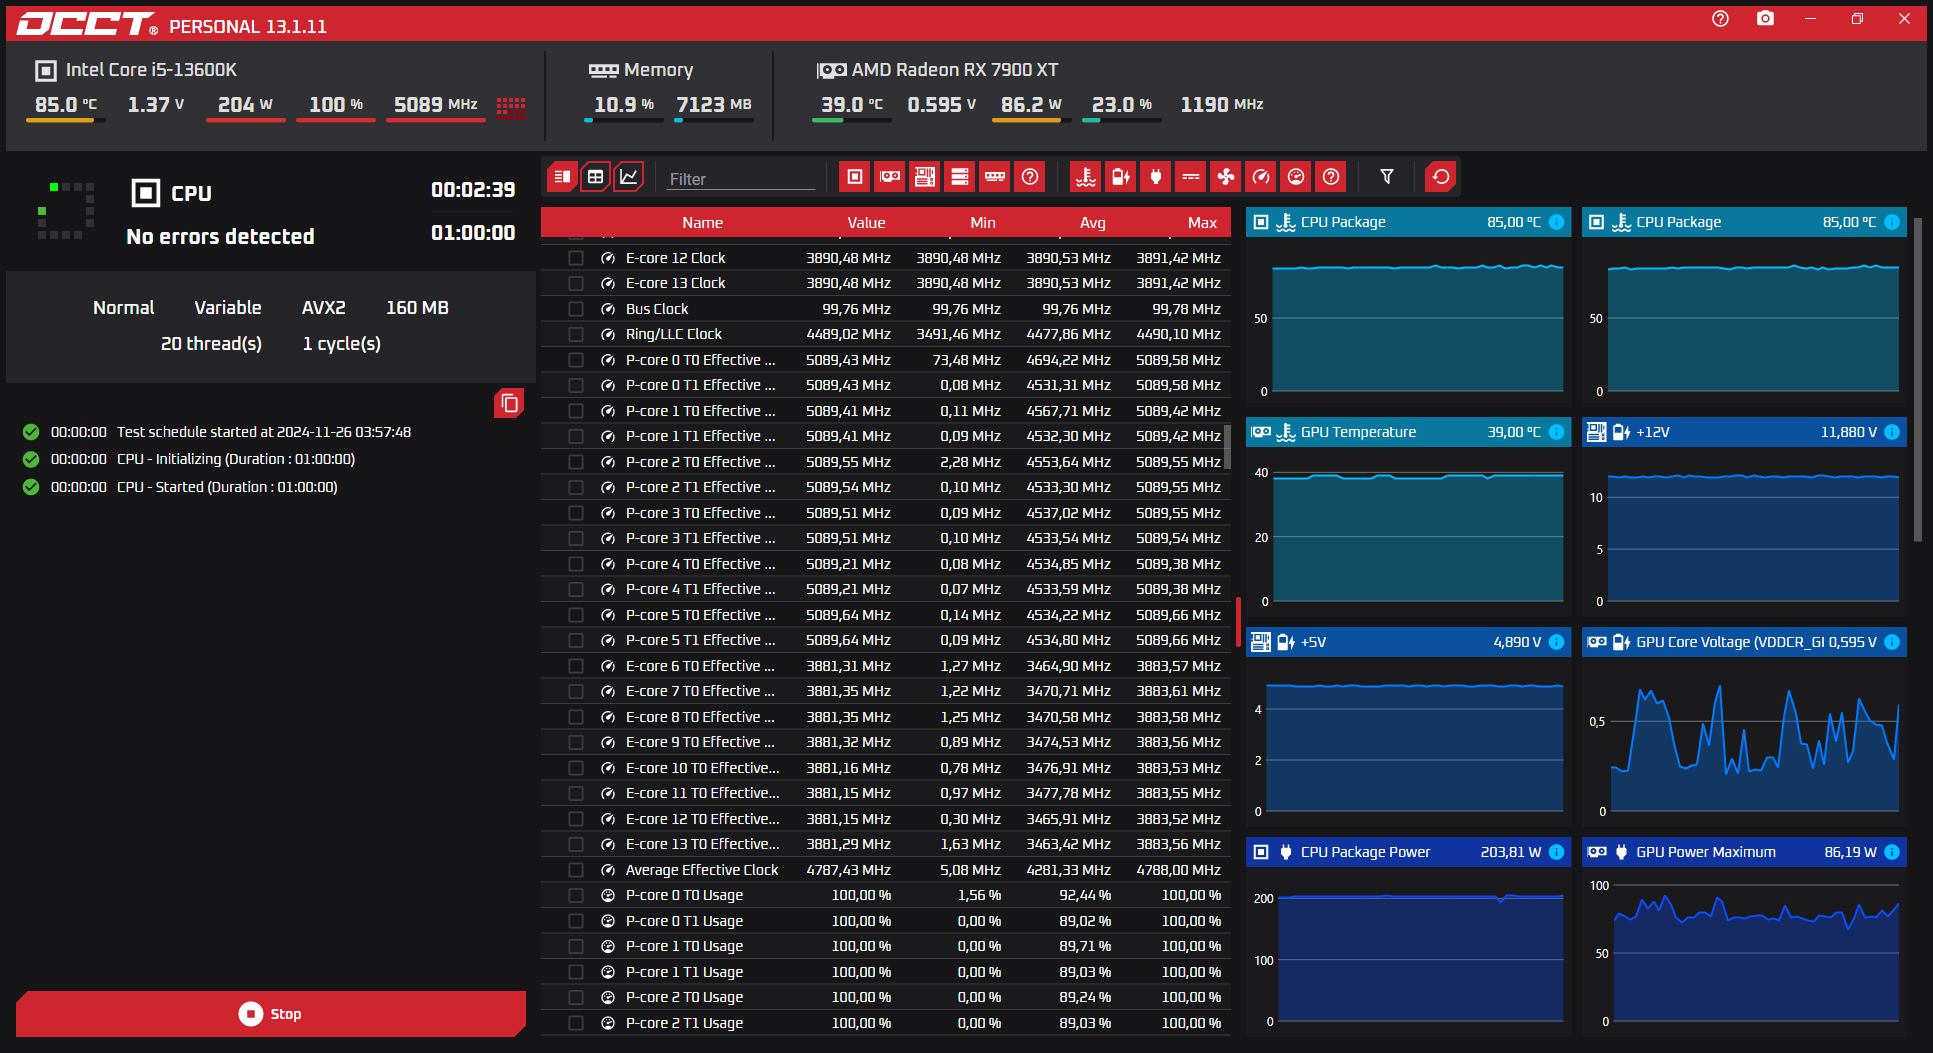Screen dimensions: 1933x1053
Task: Sort the table by Max column
Action: click(1202, 223)
